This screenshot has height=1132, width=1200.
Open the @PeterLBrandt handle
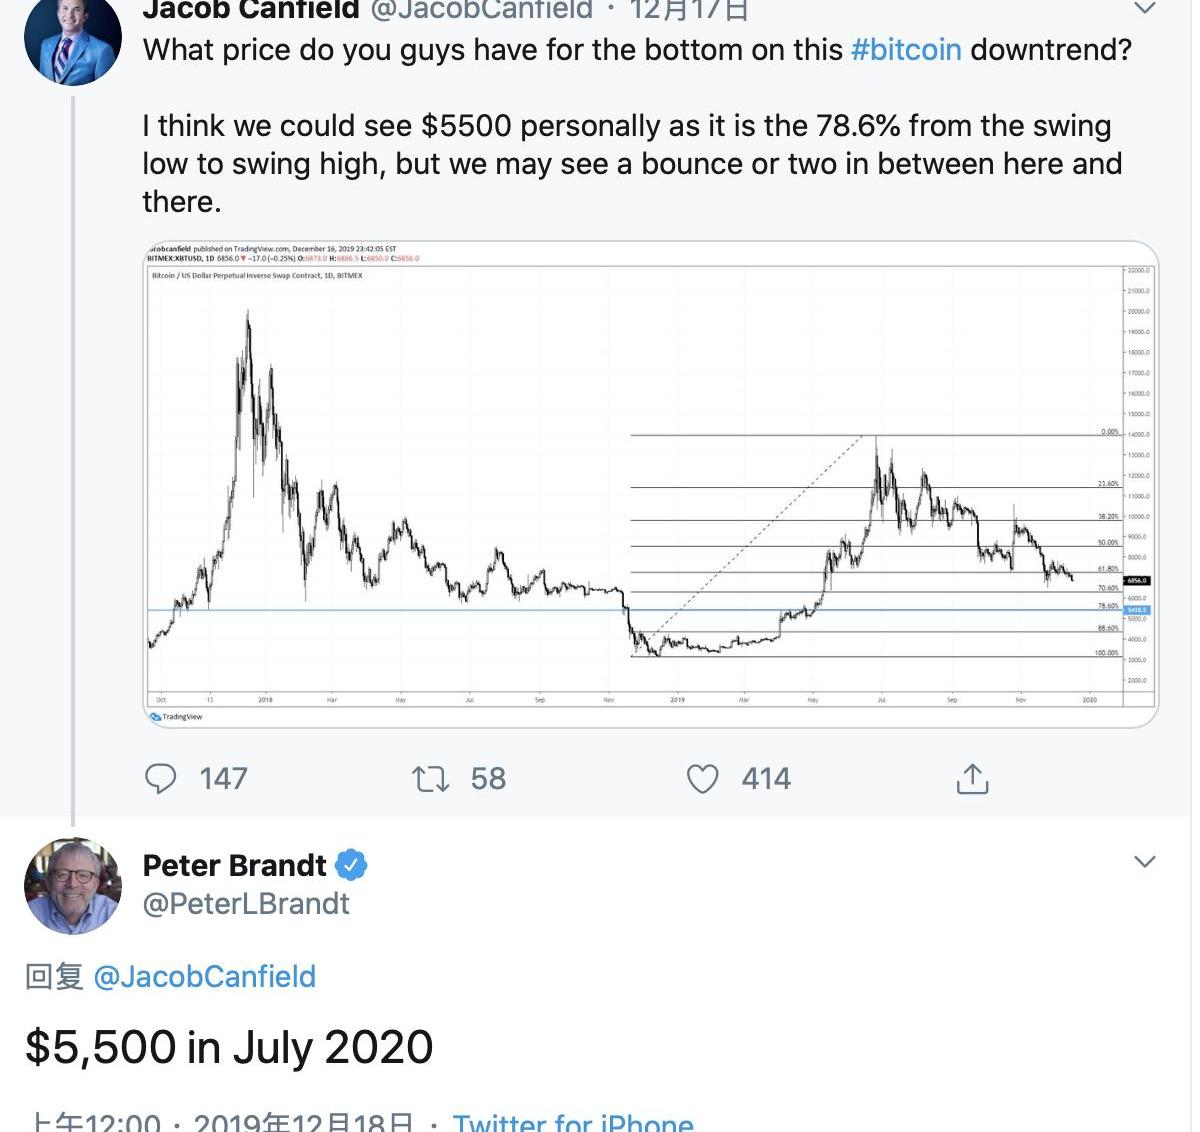click(246, 903)
